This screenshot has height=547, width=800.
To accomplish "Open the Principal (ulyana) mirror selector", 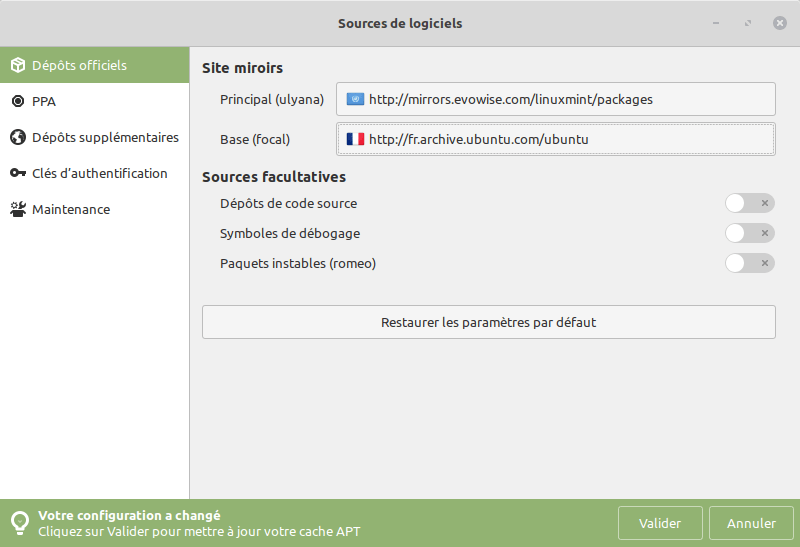I will (555, 99).
